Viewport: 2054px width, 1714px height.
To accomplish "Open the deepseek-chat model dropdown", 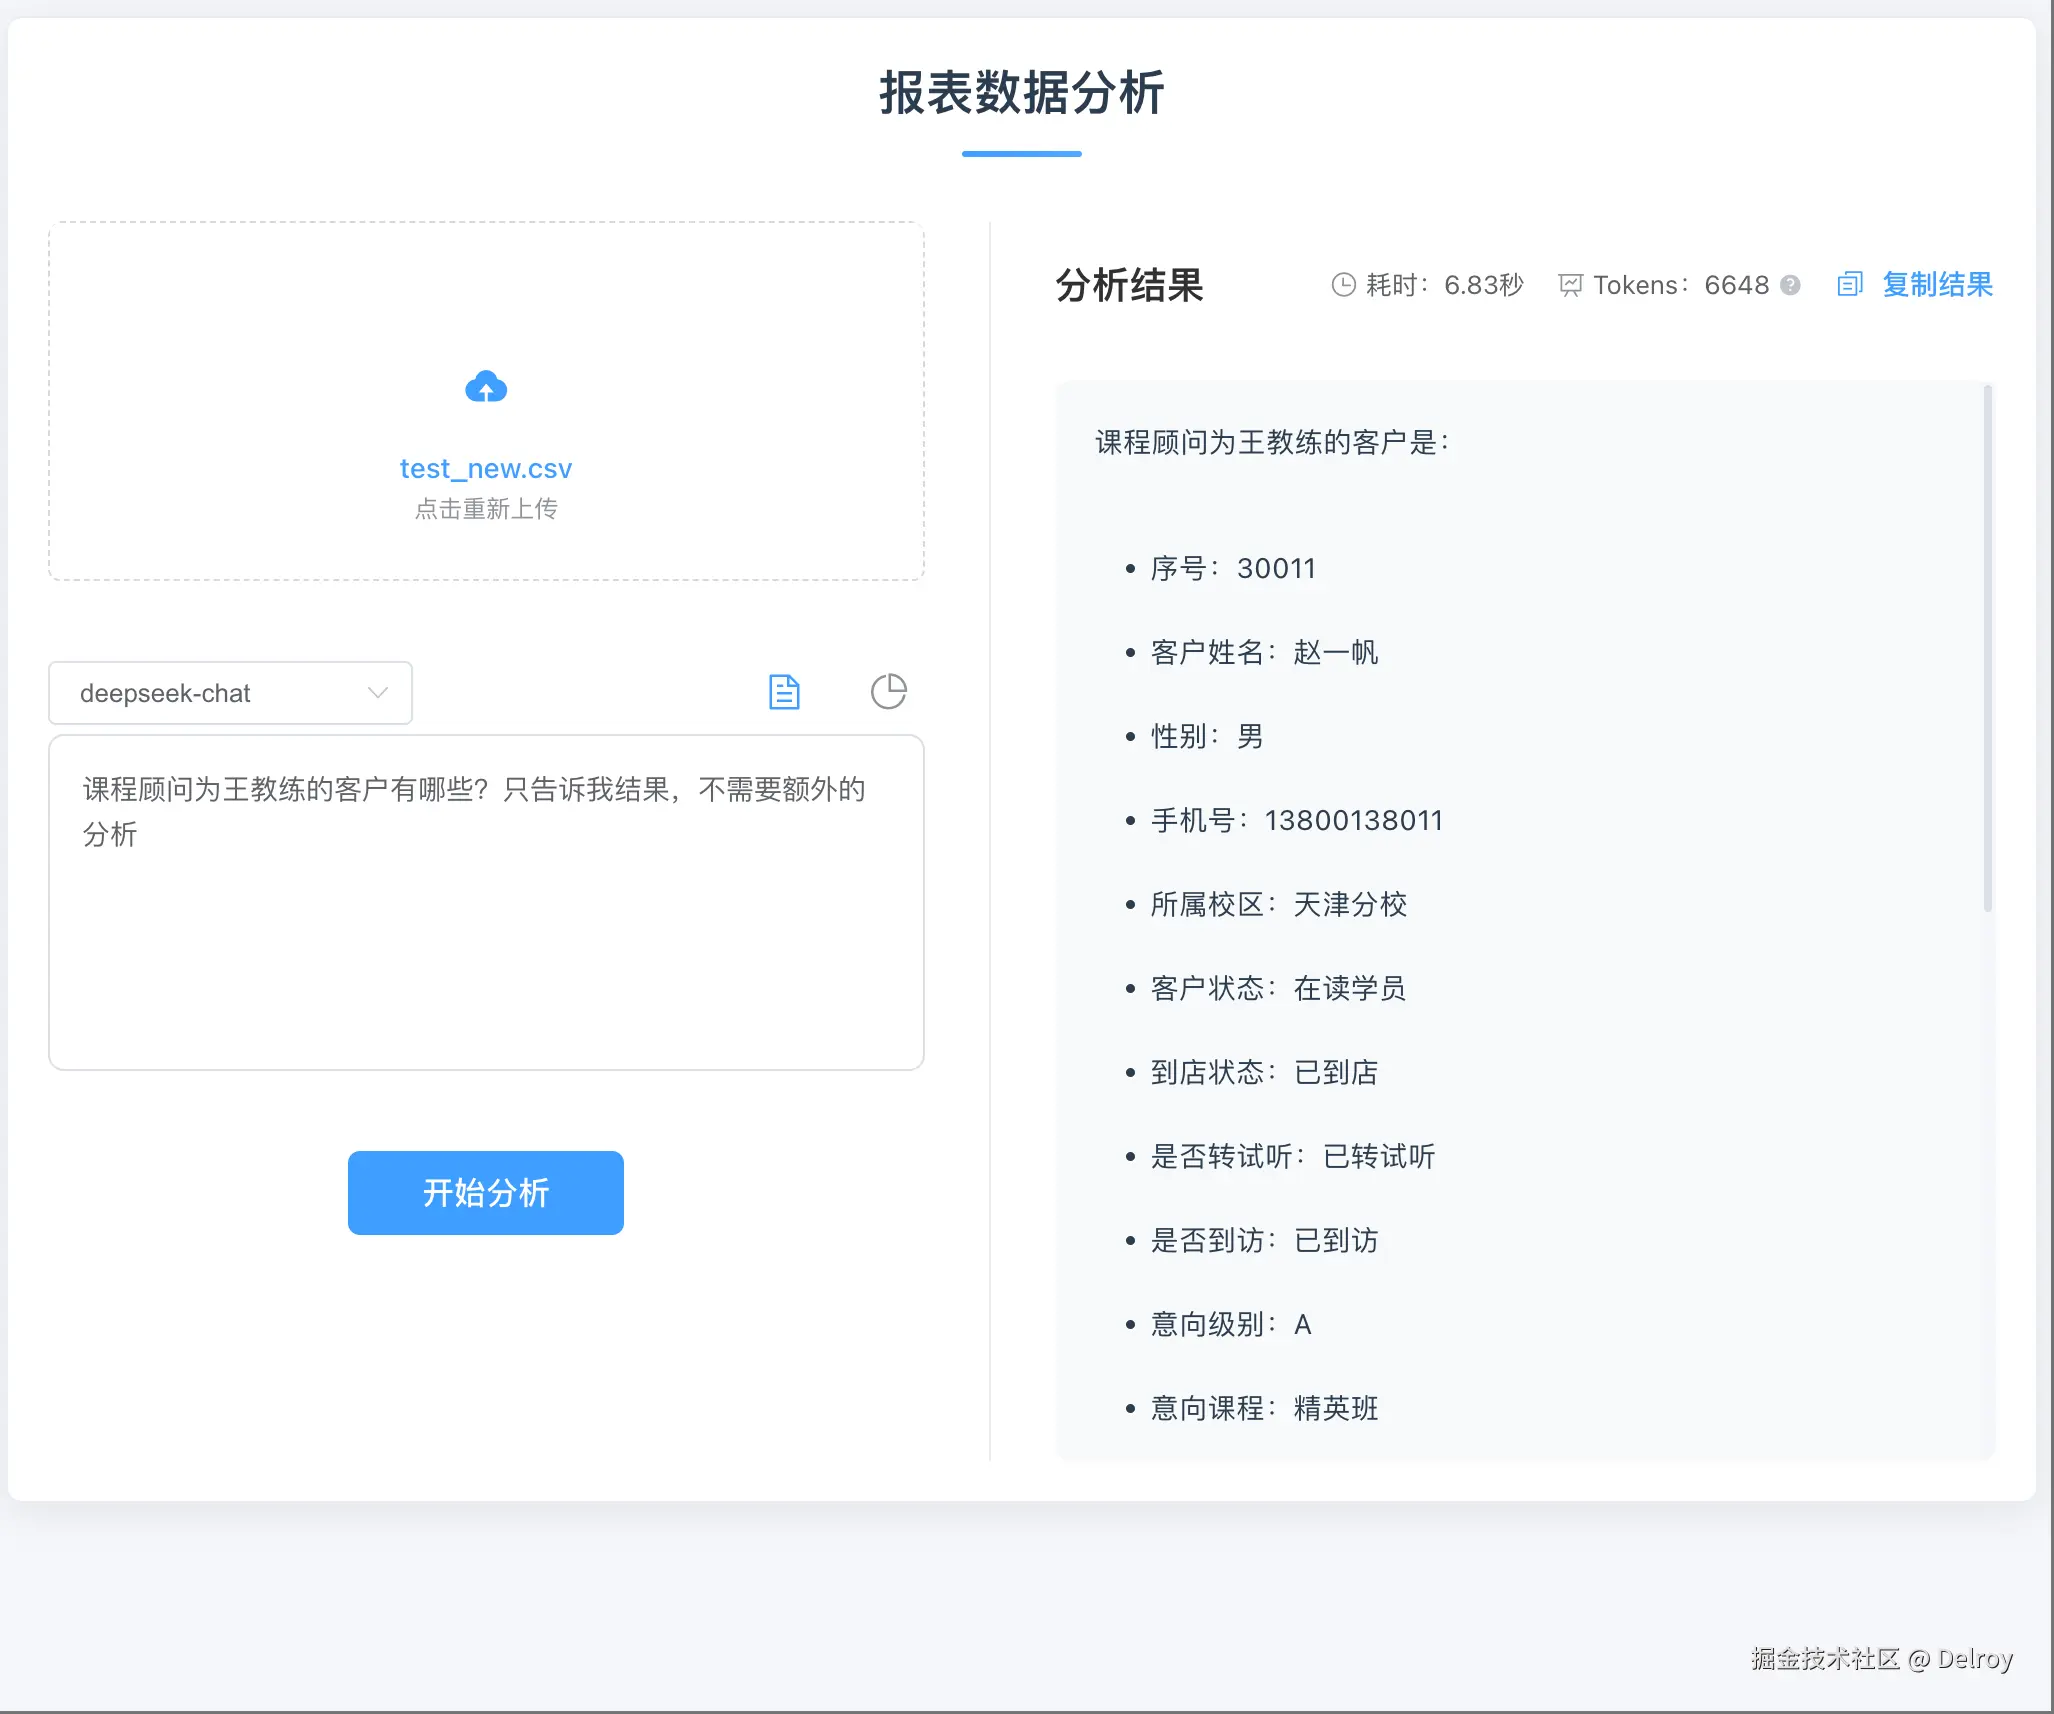I will click(x=230, y=692).
